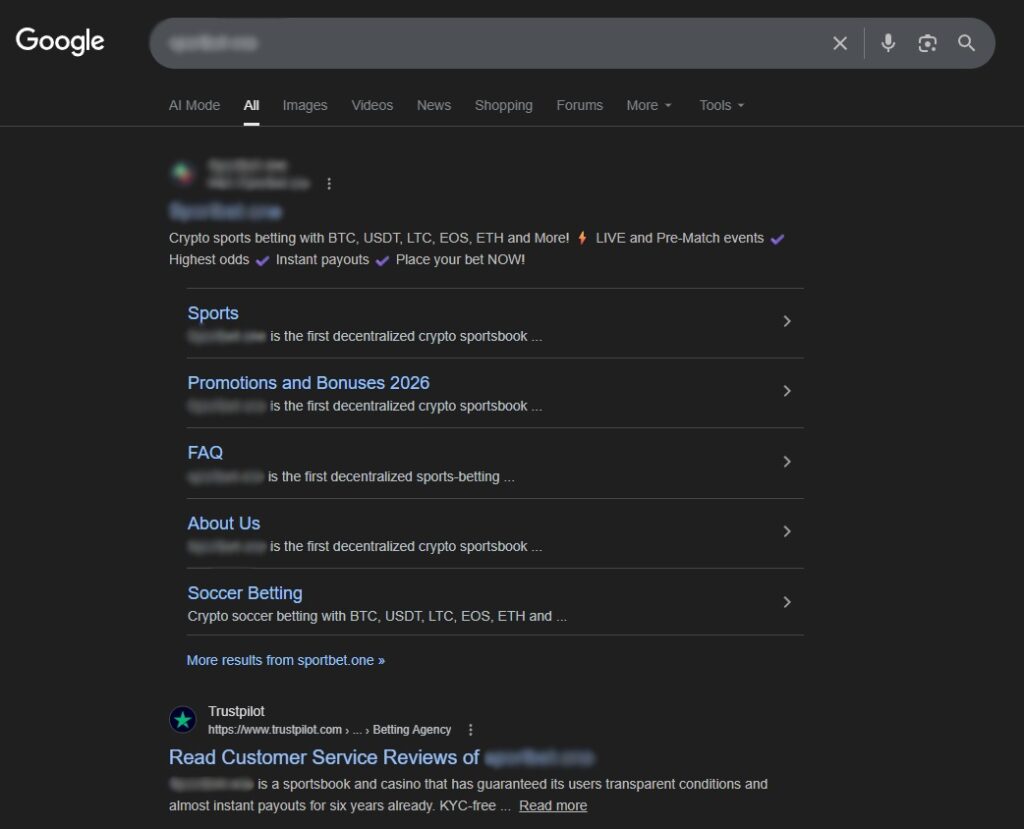Click Read more on Trustpilot snippet

(x=553, y=806)
